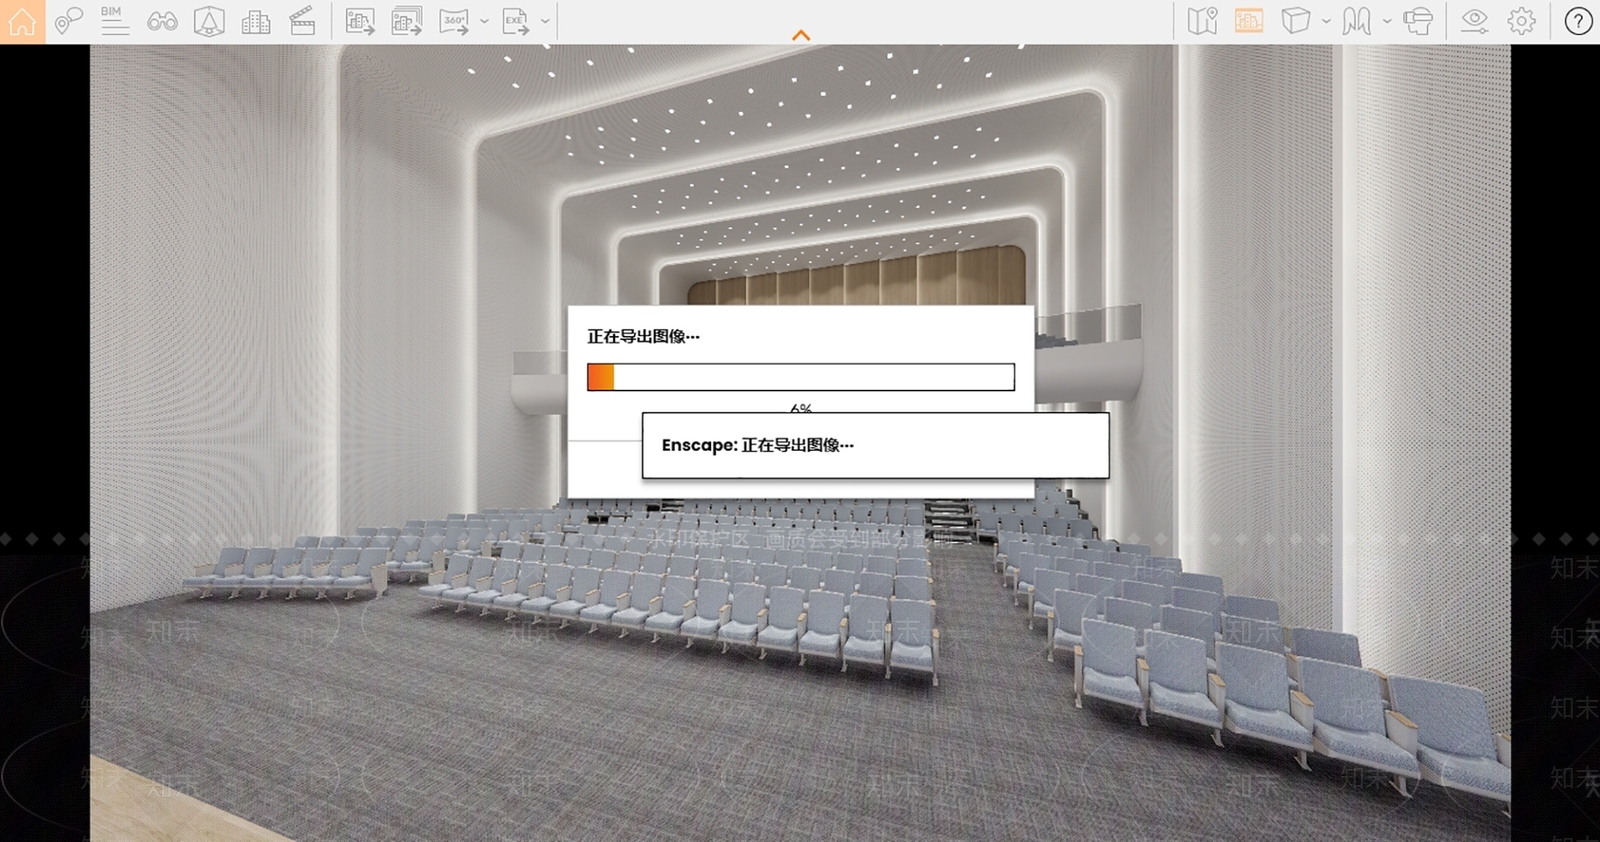Screen dimensions: 1600x842
Task: Expand the navigation mode dropdown arrow
Action: pos(1387,21)
